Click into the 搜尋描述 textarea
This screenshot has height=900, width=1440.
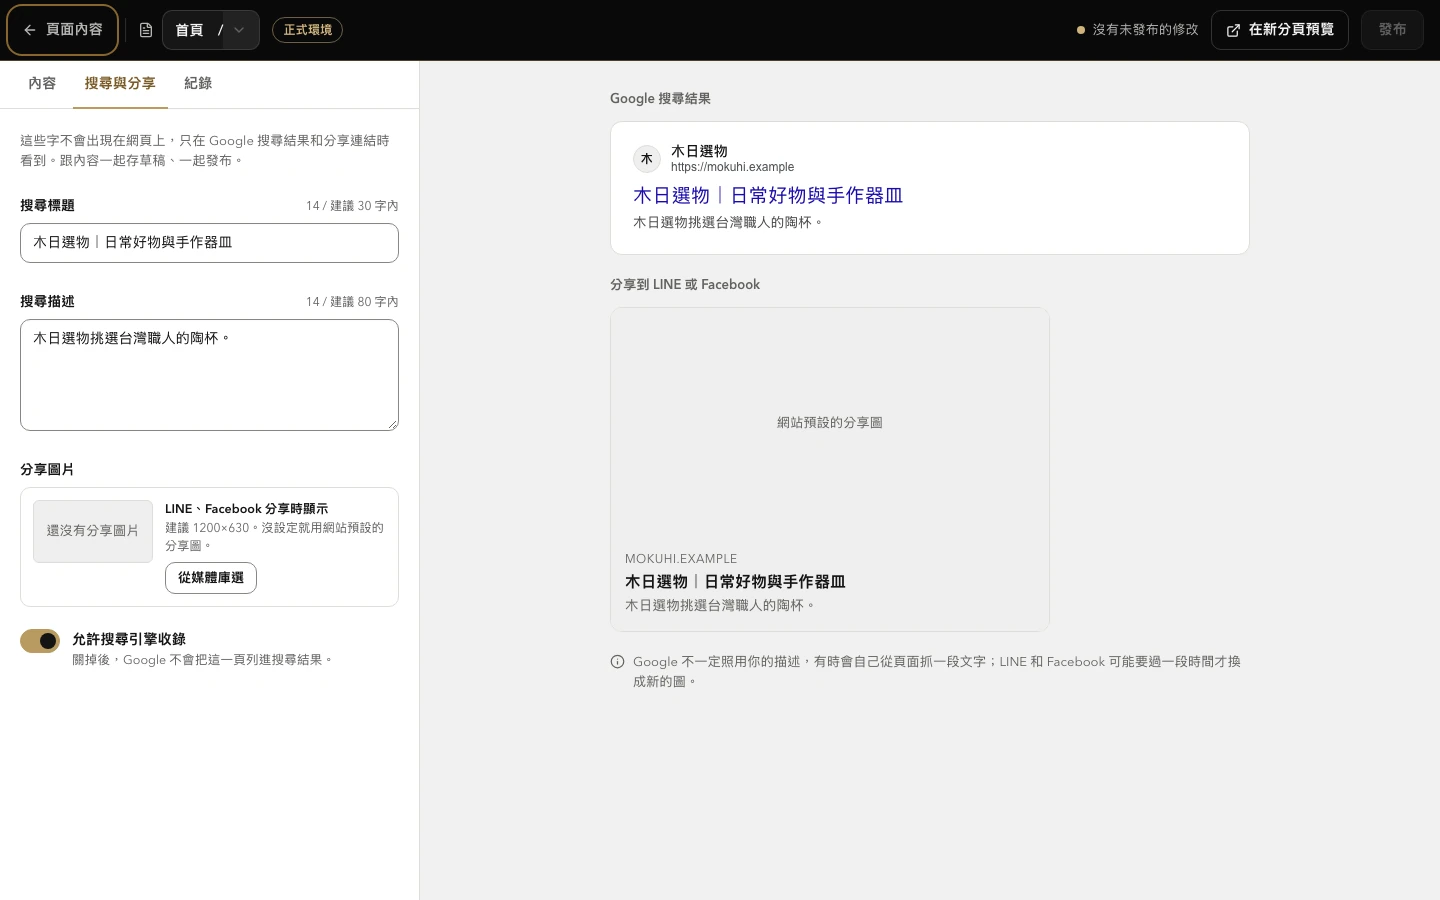pyautogui.click(x=209, y=375)
